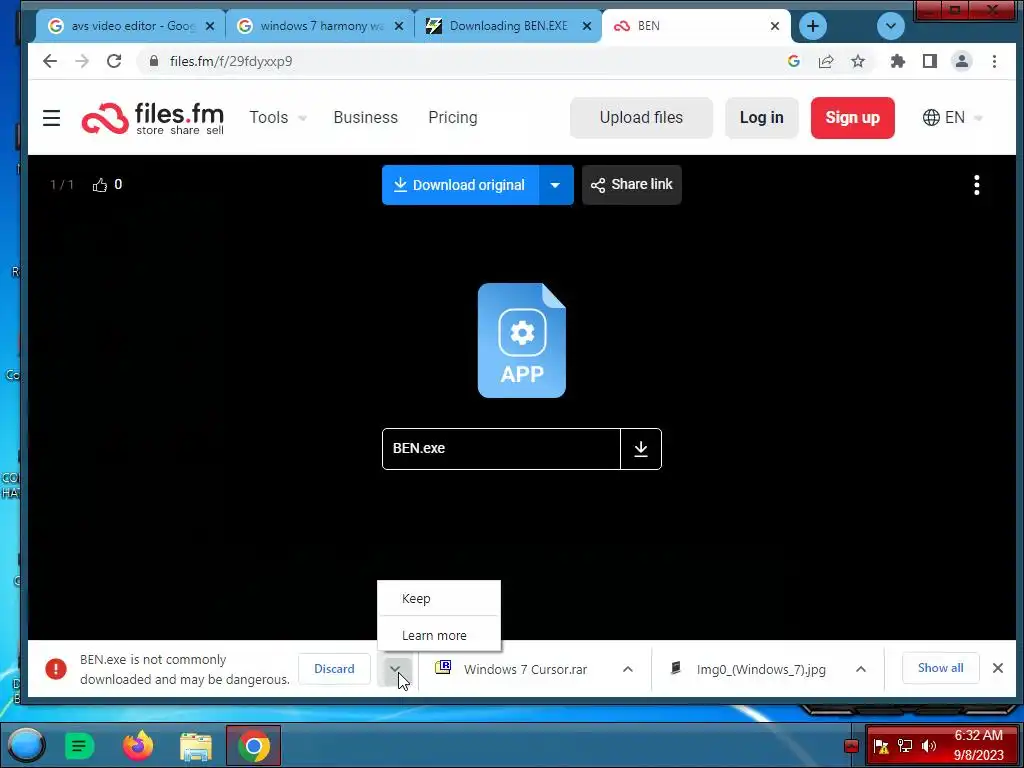Close the downloads bar
Image resolution: width=1024 pixels, height=768 pixels.
click(x=997, y=668)
